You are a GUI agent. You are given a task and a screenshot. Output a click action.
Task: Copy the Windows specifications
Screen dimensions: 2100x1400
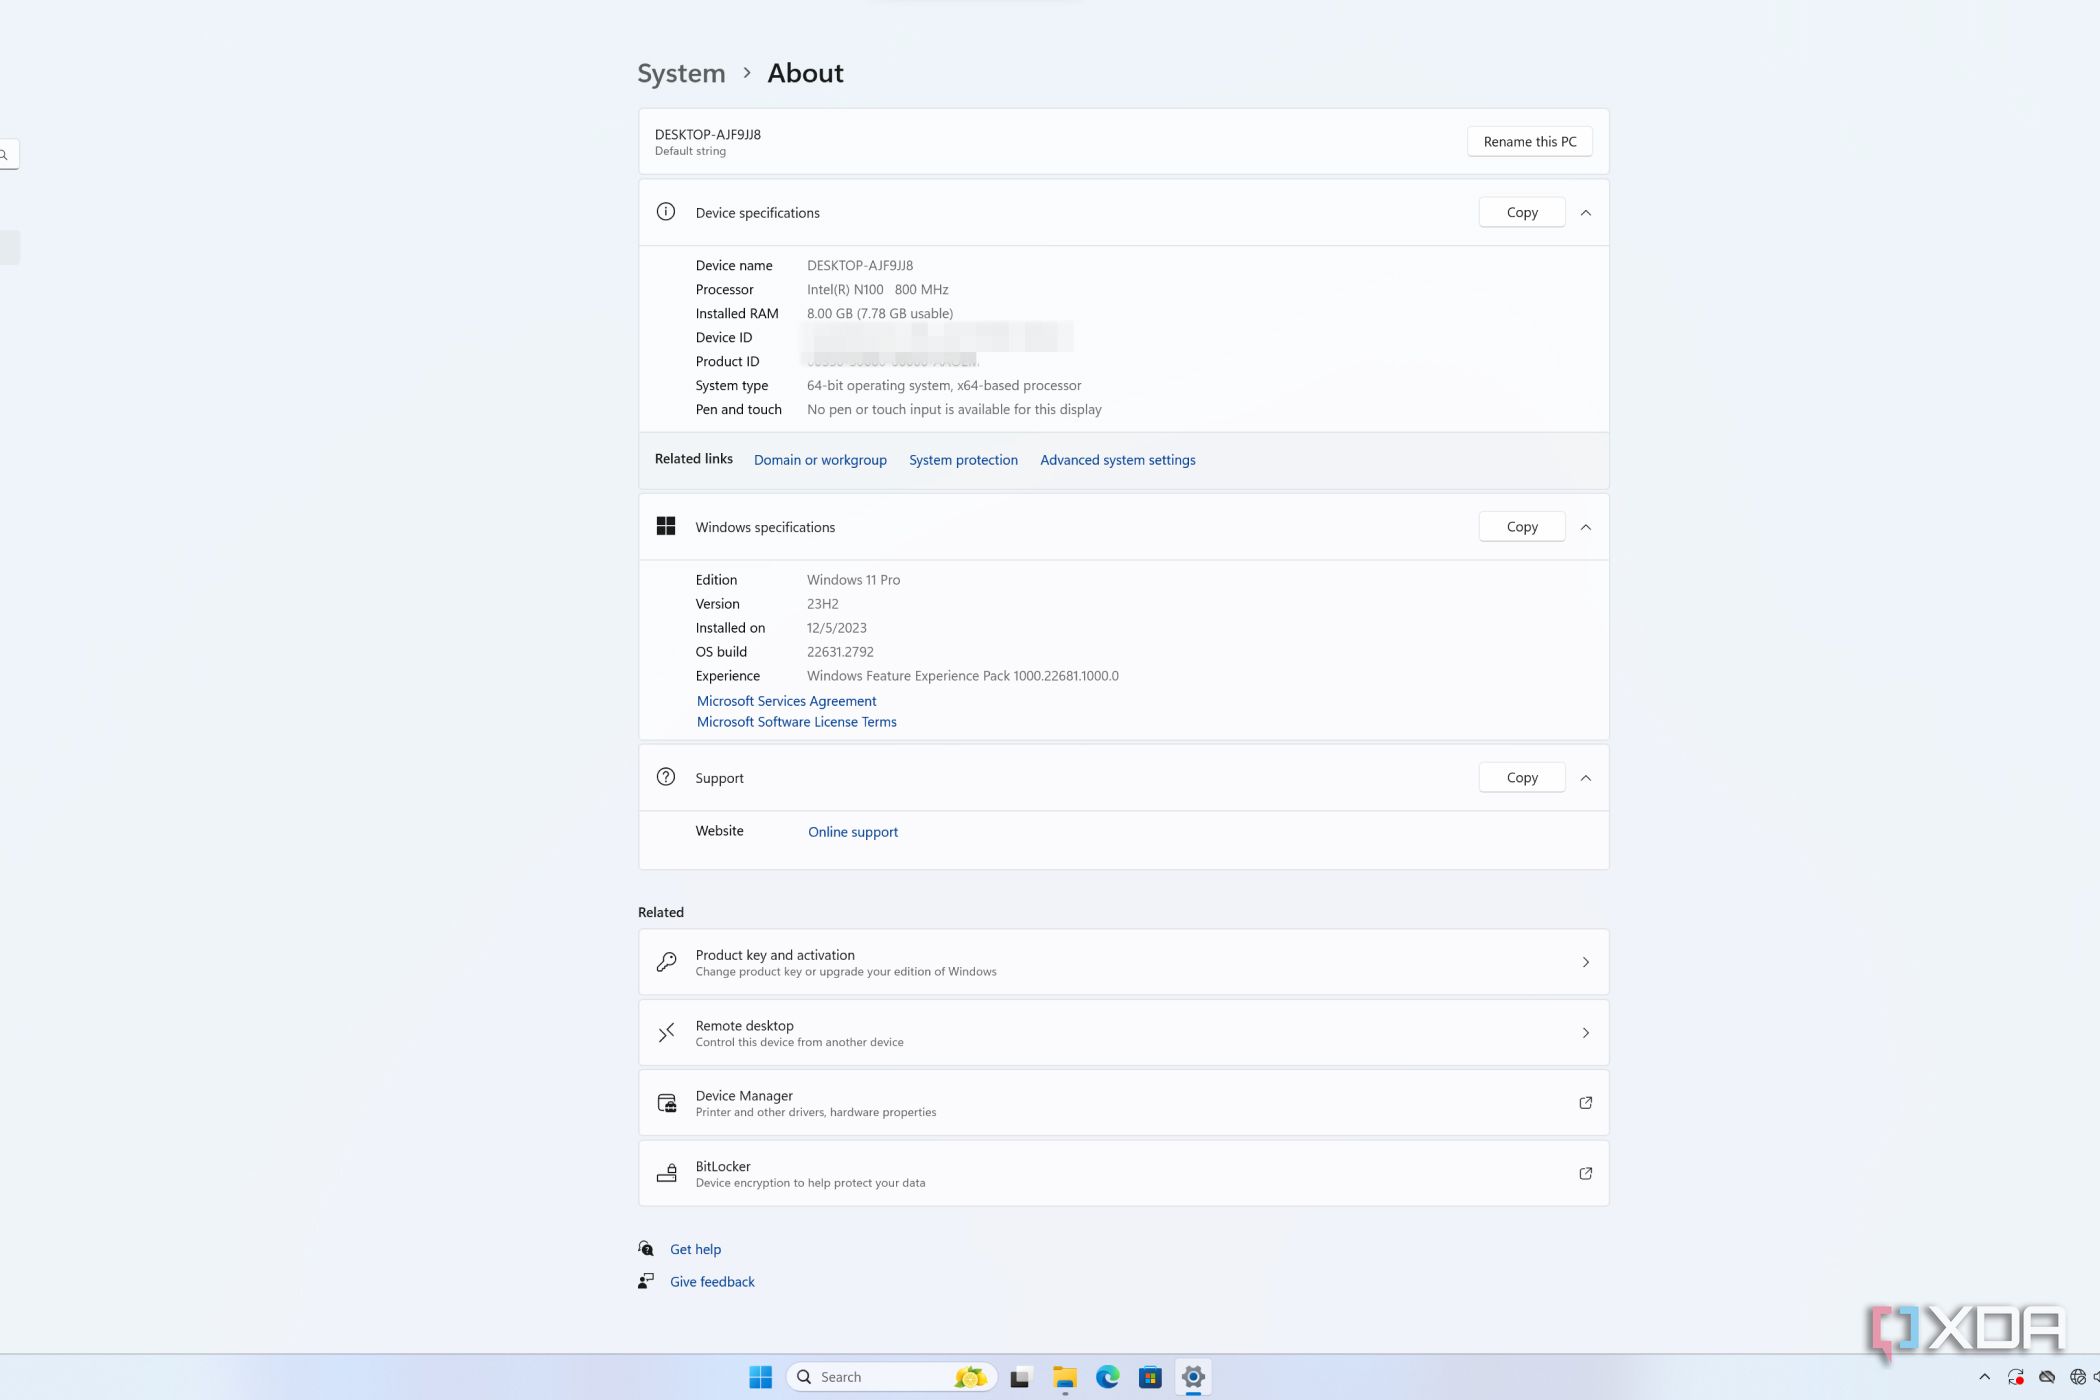pos(1521,526)
